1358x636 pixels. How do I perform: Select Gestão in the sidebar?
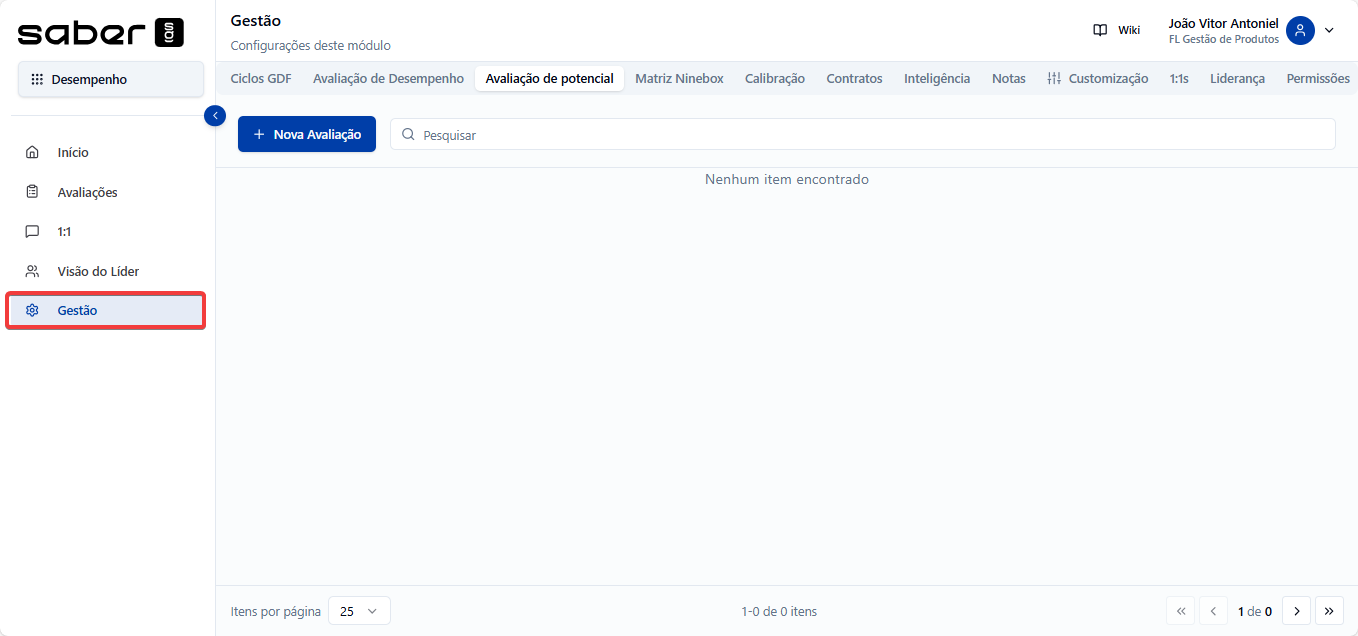(x=77, y=311)
